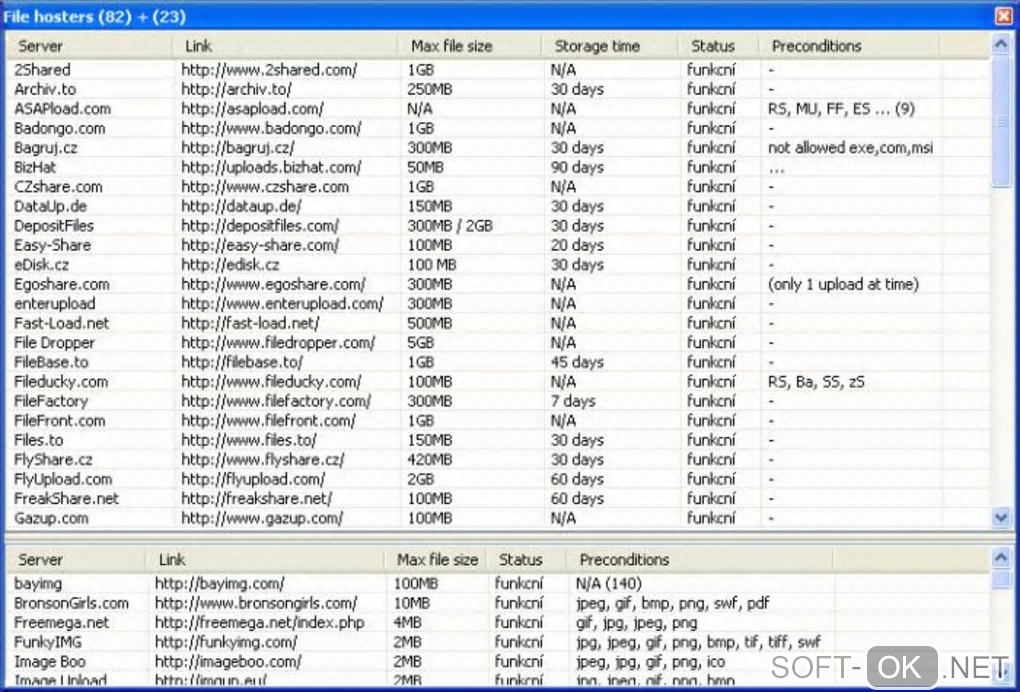Select the BizHat server row

pyautogui.click(x=499, y=167)
